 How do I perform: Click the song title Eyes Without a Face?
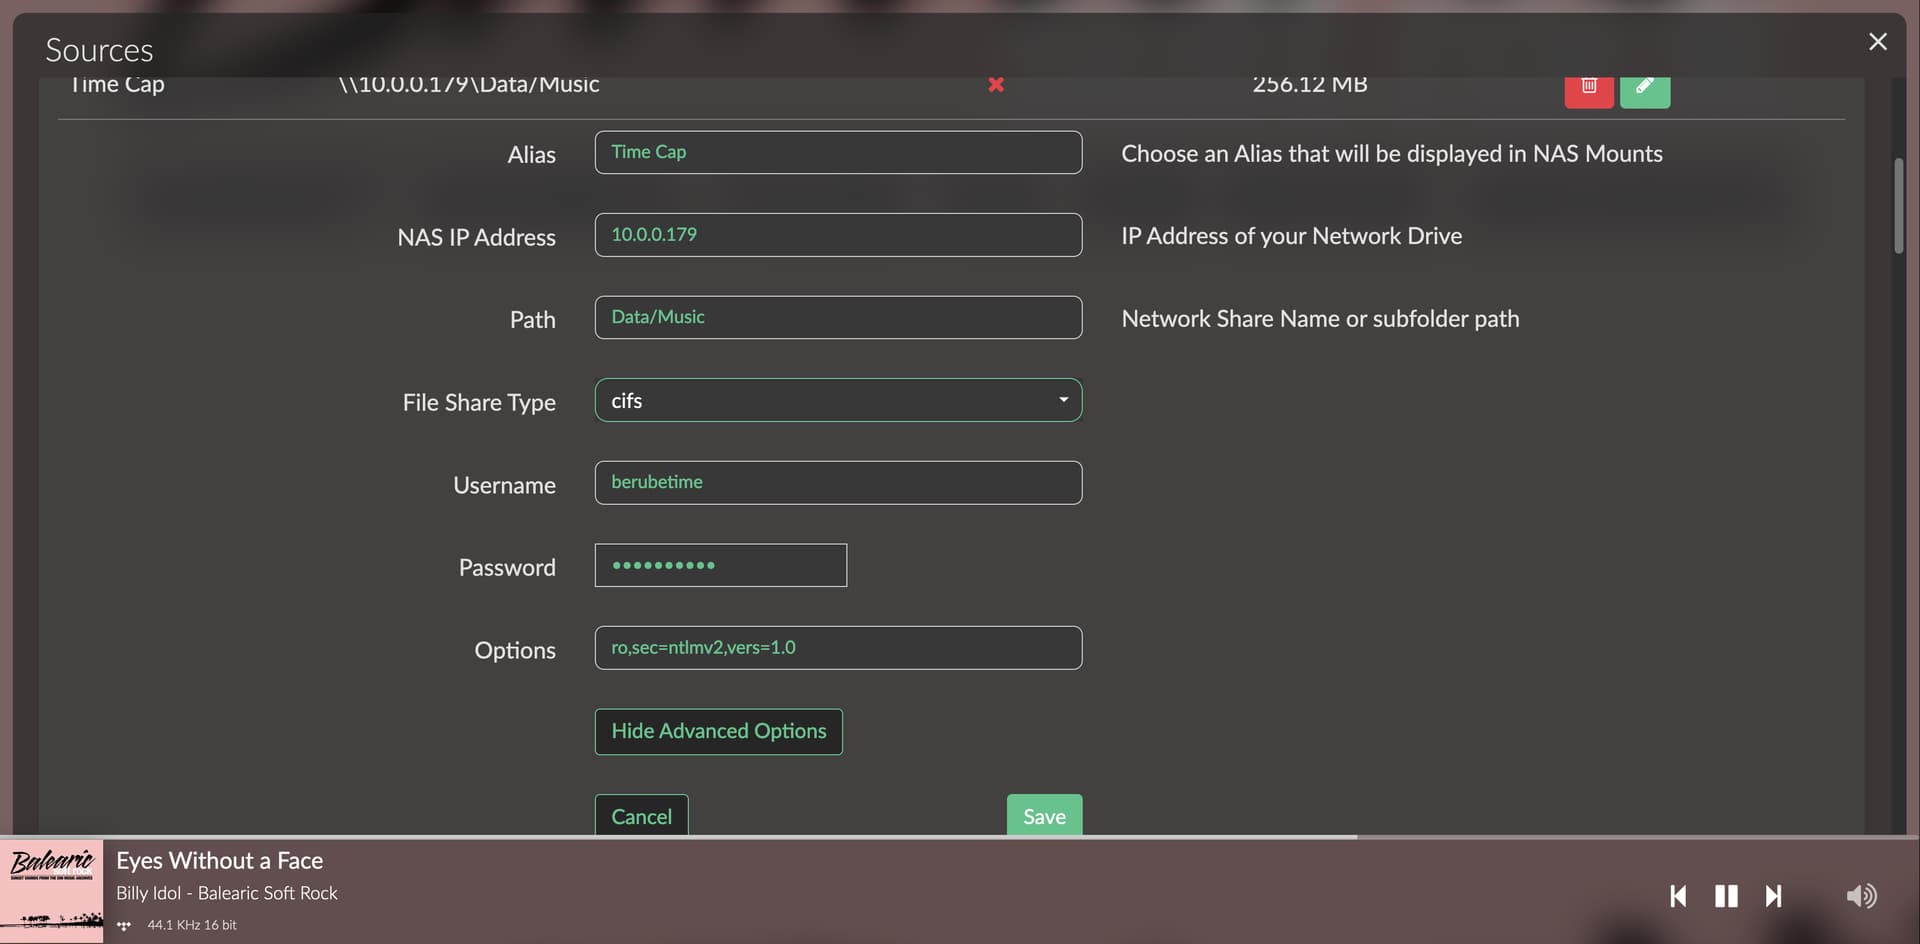click(219, 861)
